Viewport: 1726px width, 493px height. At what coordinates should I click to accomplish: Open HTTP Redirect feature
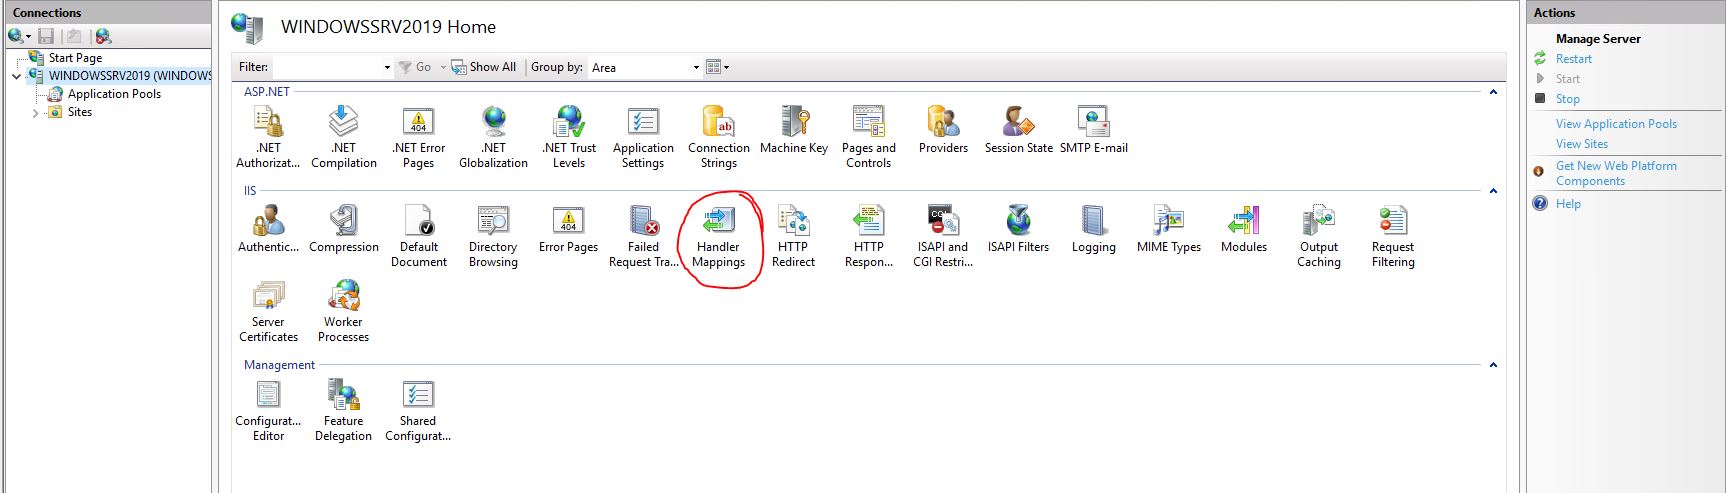[794, 236]
